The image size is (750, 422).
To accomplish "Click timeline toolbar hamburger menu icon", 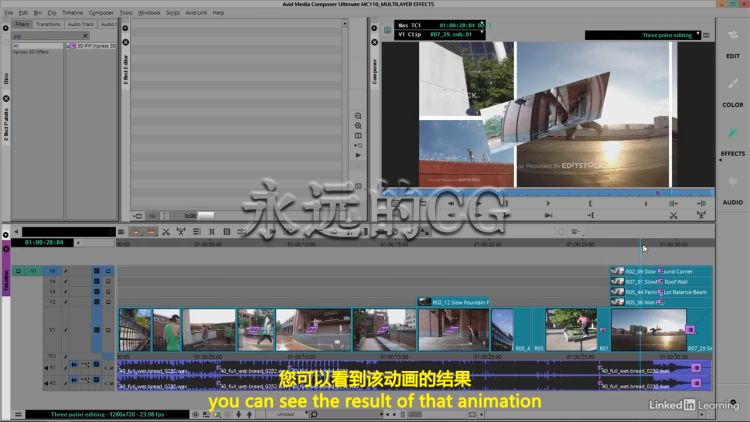I will (121, 232).
